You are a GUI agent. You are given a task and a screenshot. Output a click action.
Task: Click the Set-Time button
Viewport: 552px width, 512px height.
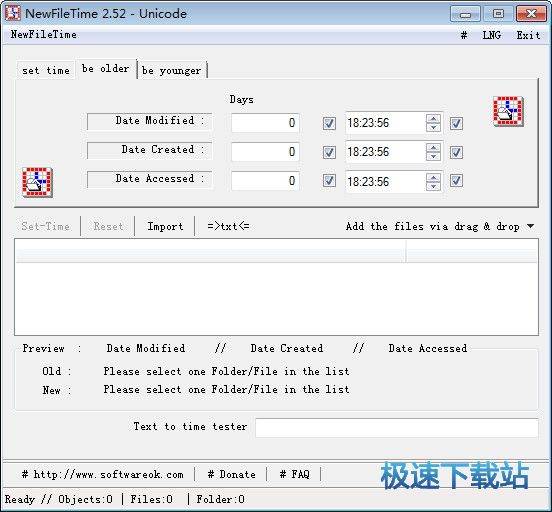point(46,226)
